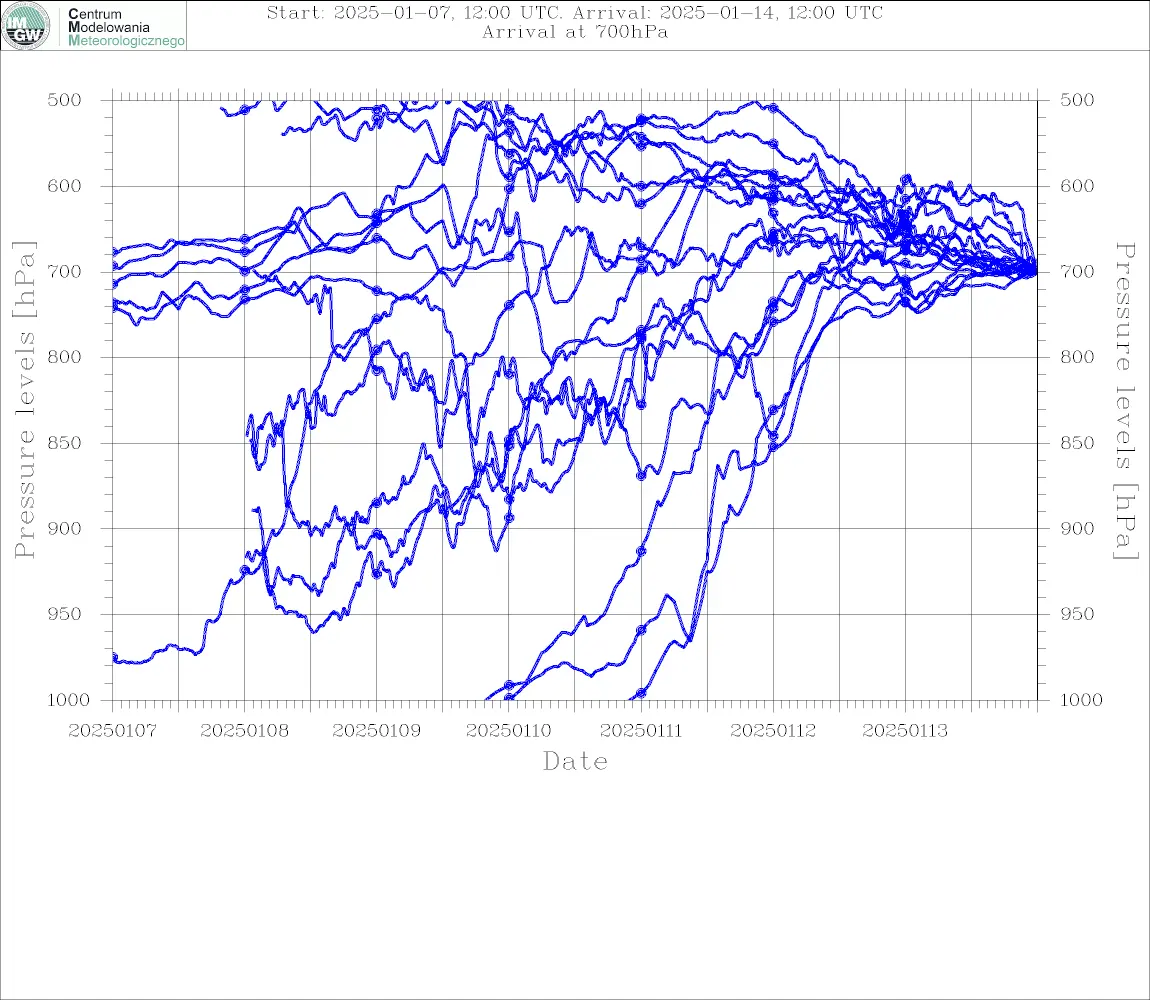
Task: Click the right axis 900 label
Action: (1077, 529)
